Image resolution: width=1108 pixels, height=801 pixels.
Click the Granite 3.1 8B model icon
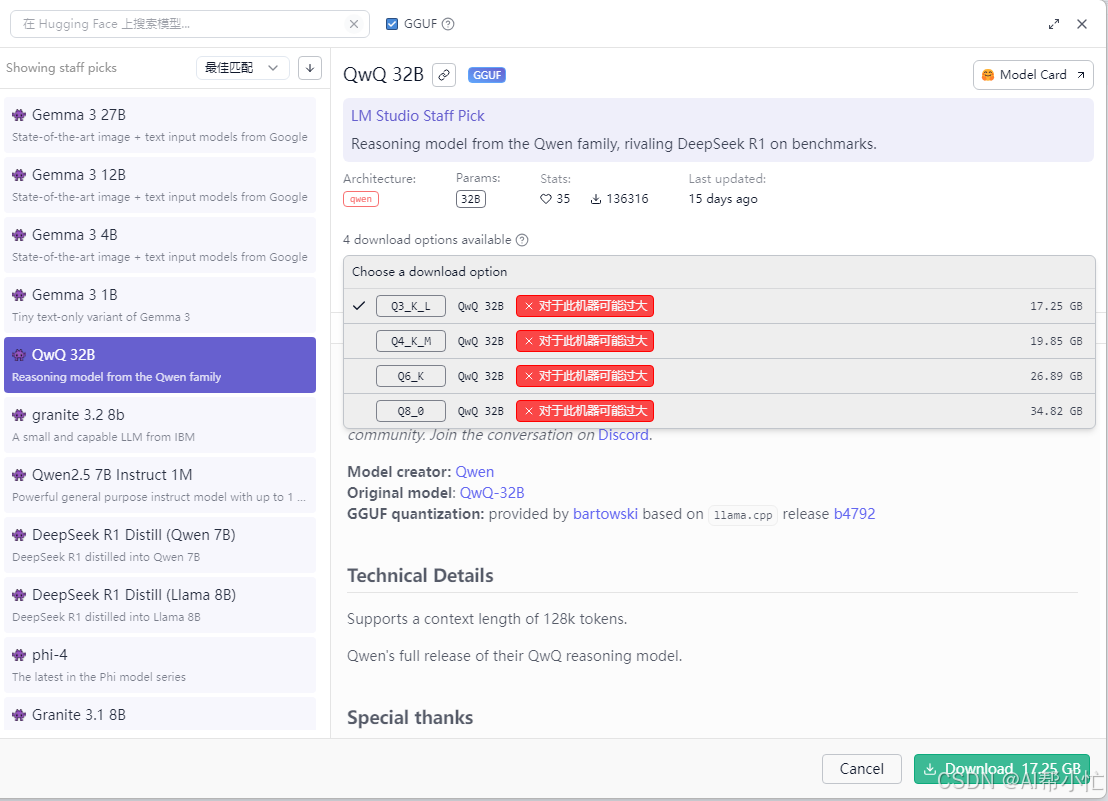[19, 716]
